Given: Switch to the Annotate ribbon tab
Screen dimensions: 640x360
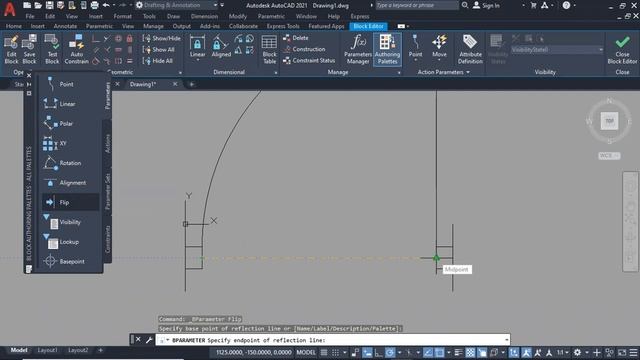Looking at the screenshot, I should coord(65,26).
